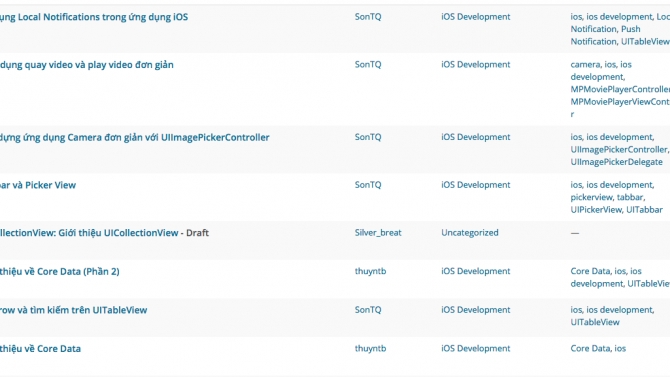The image size is (670, 377).
Task: Click author SonTQ in the Picker View row
Action: 368,185
